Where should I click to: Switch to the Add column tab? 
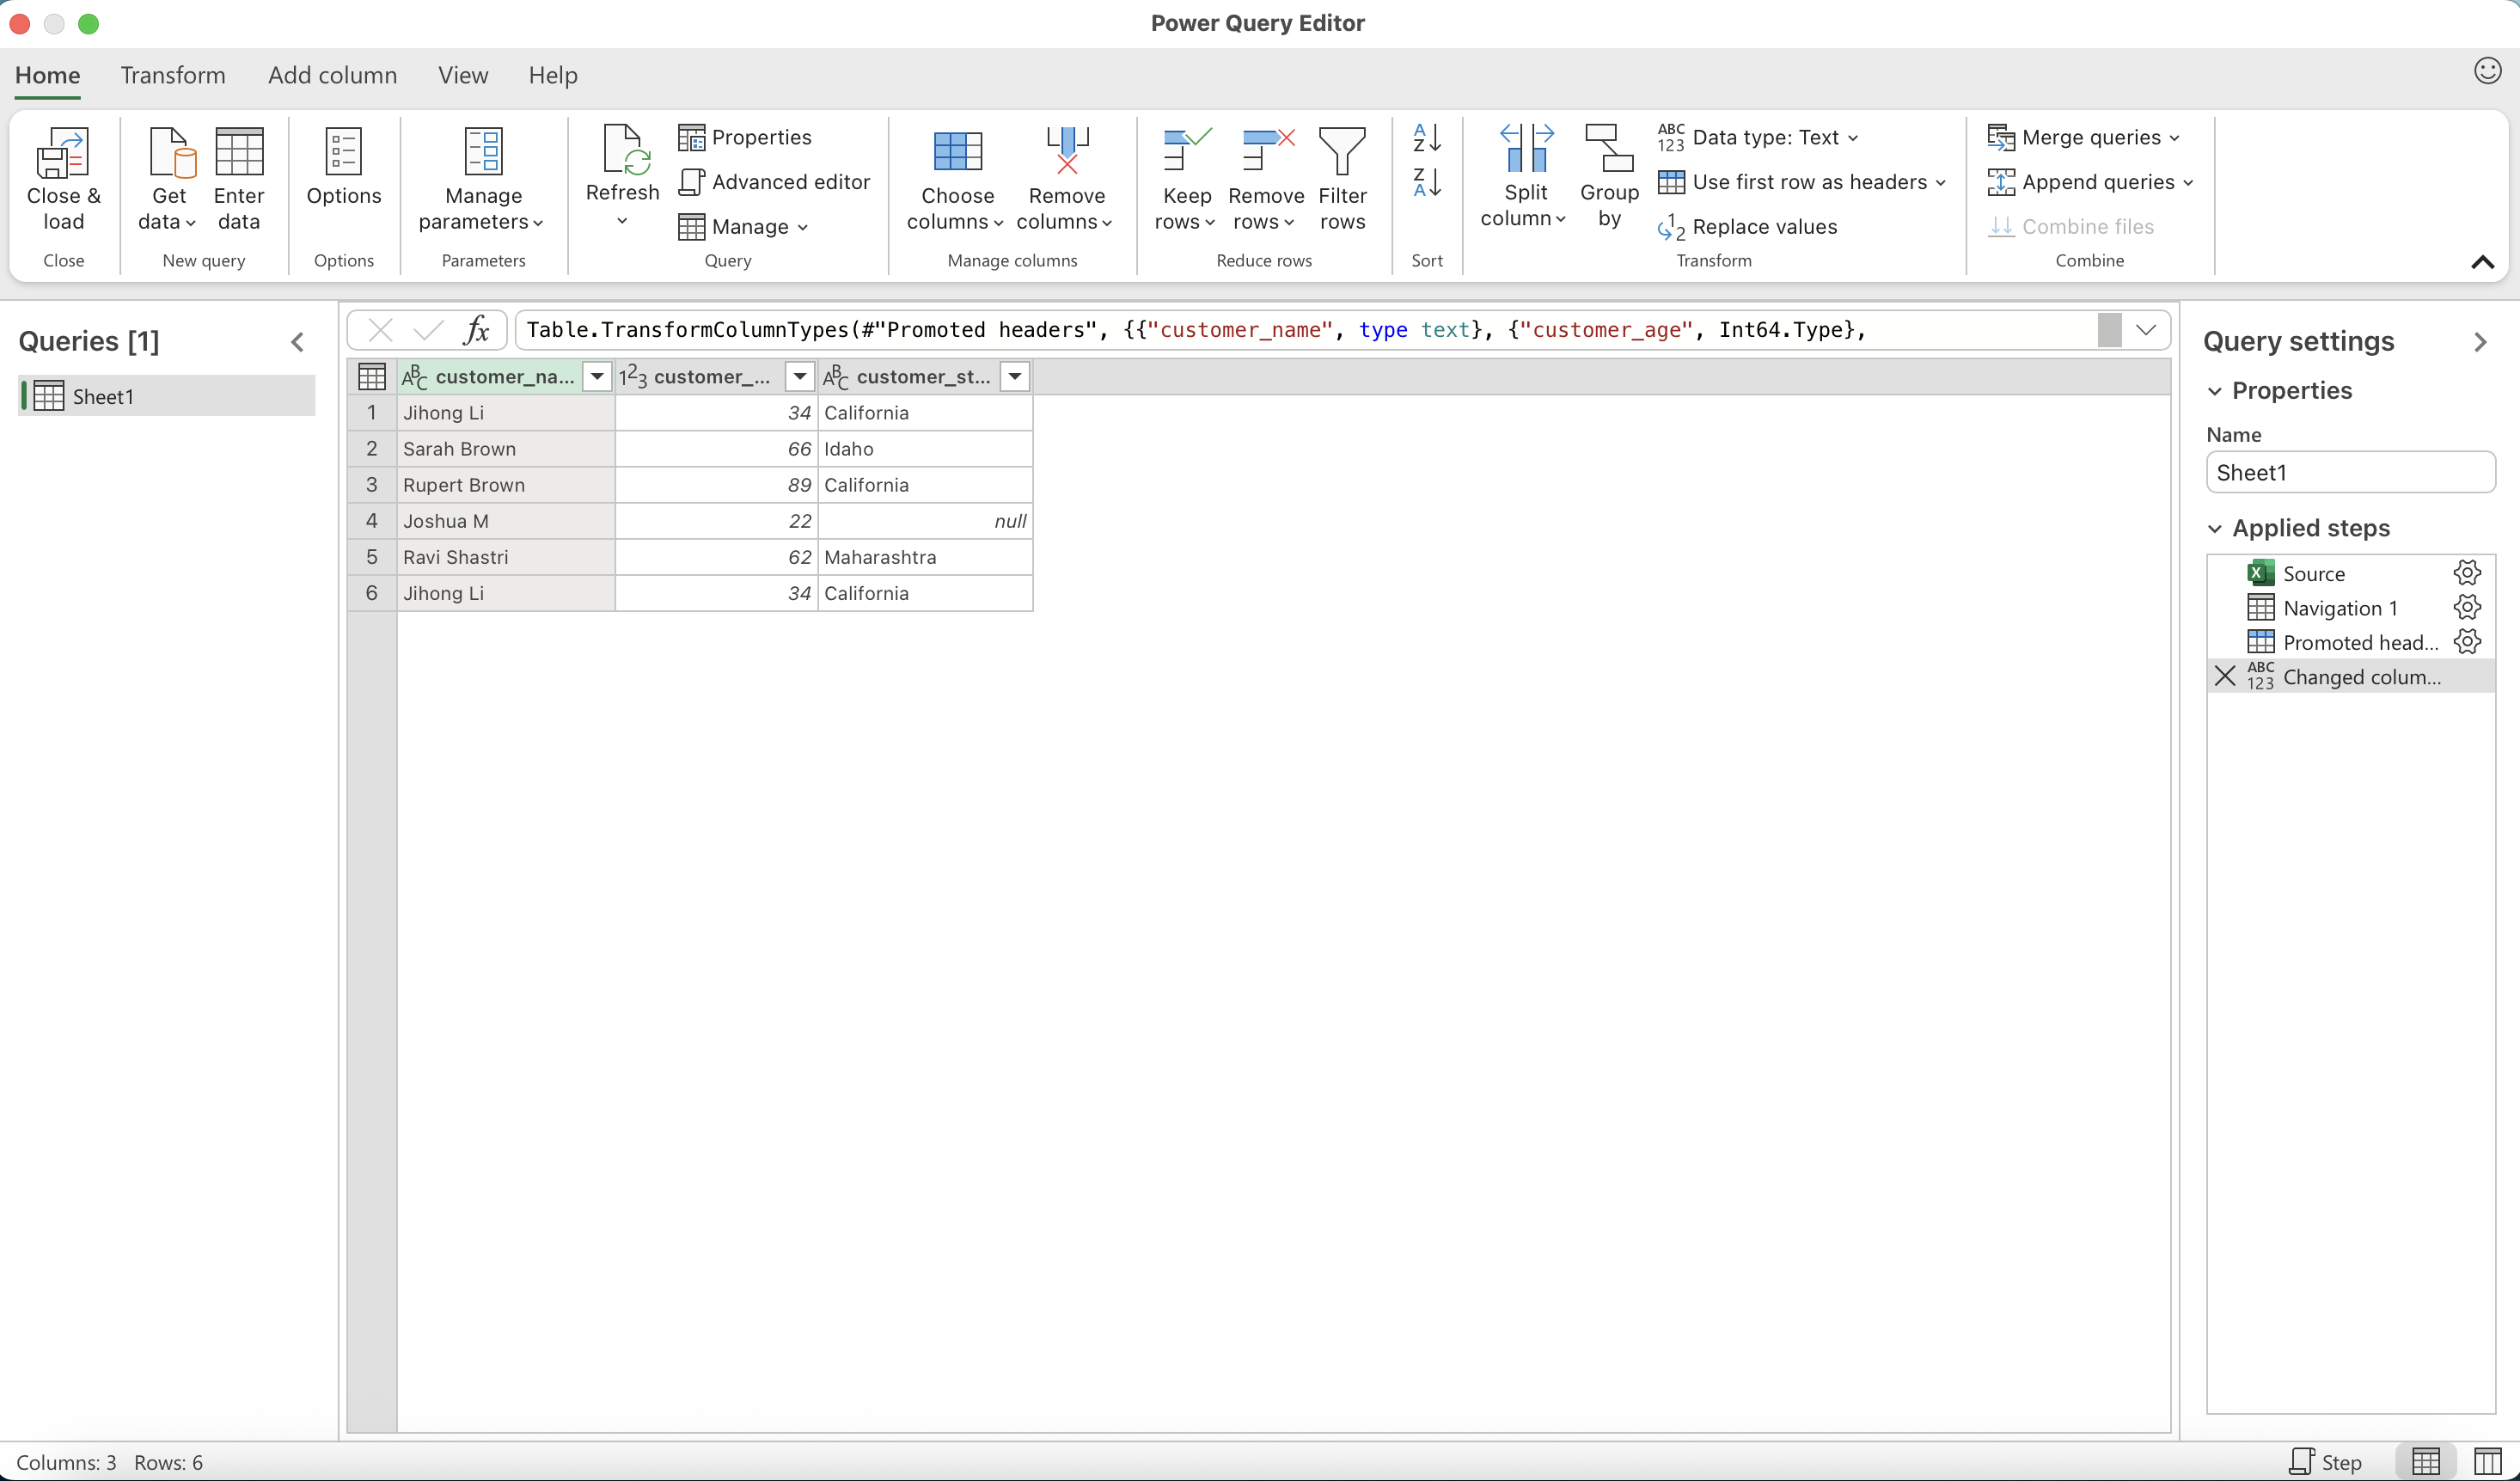click(x=332, y=76)
